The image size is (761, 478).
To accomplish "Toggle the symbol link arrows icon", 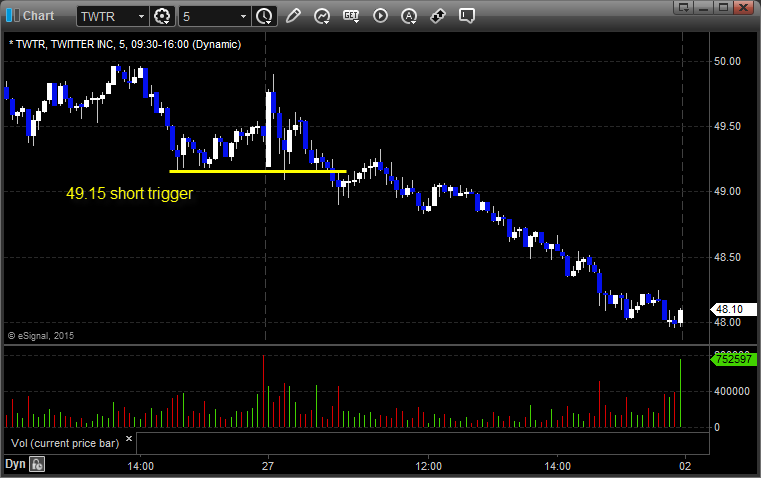I will tap(438, 16).
